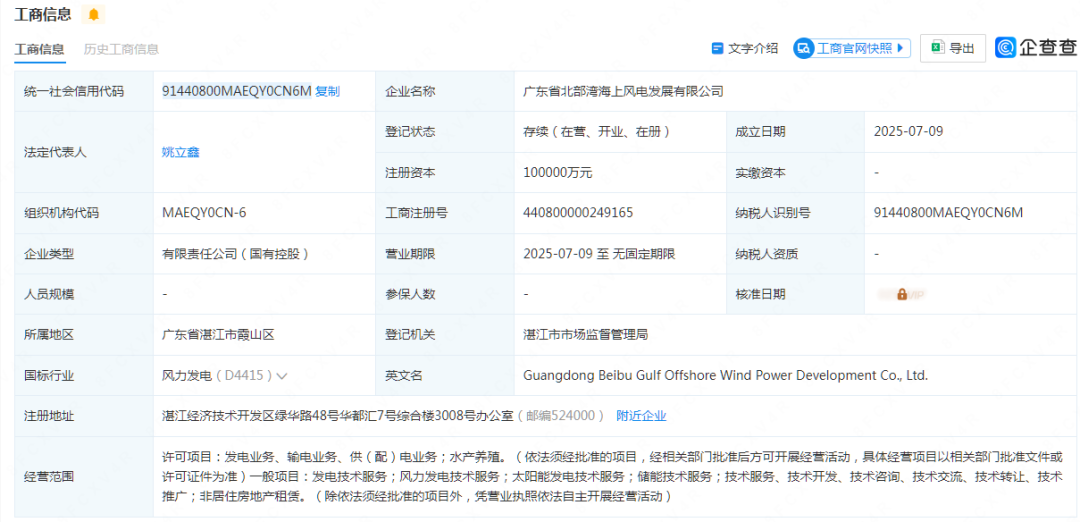
Task: Click the 附近企业 link
Action: (641, 416)
